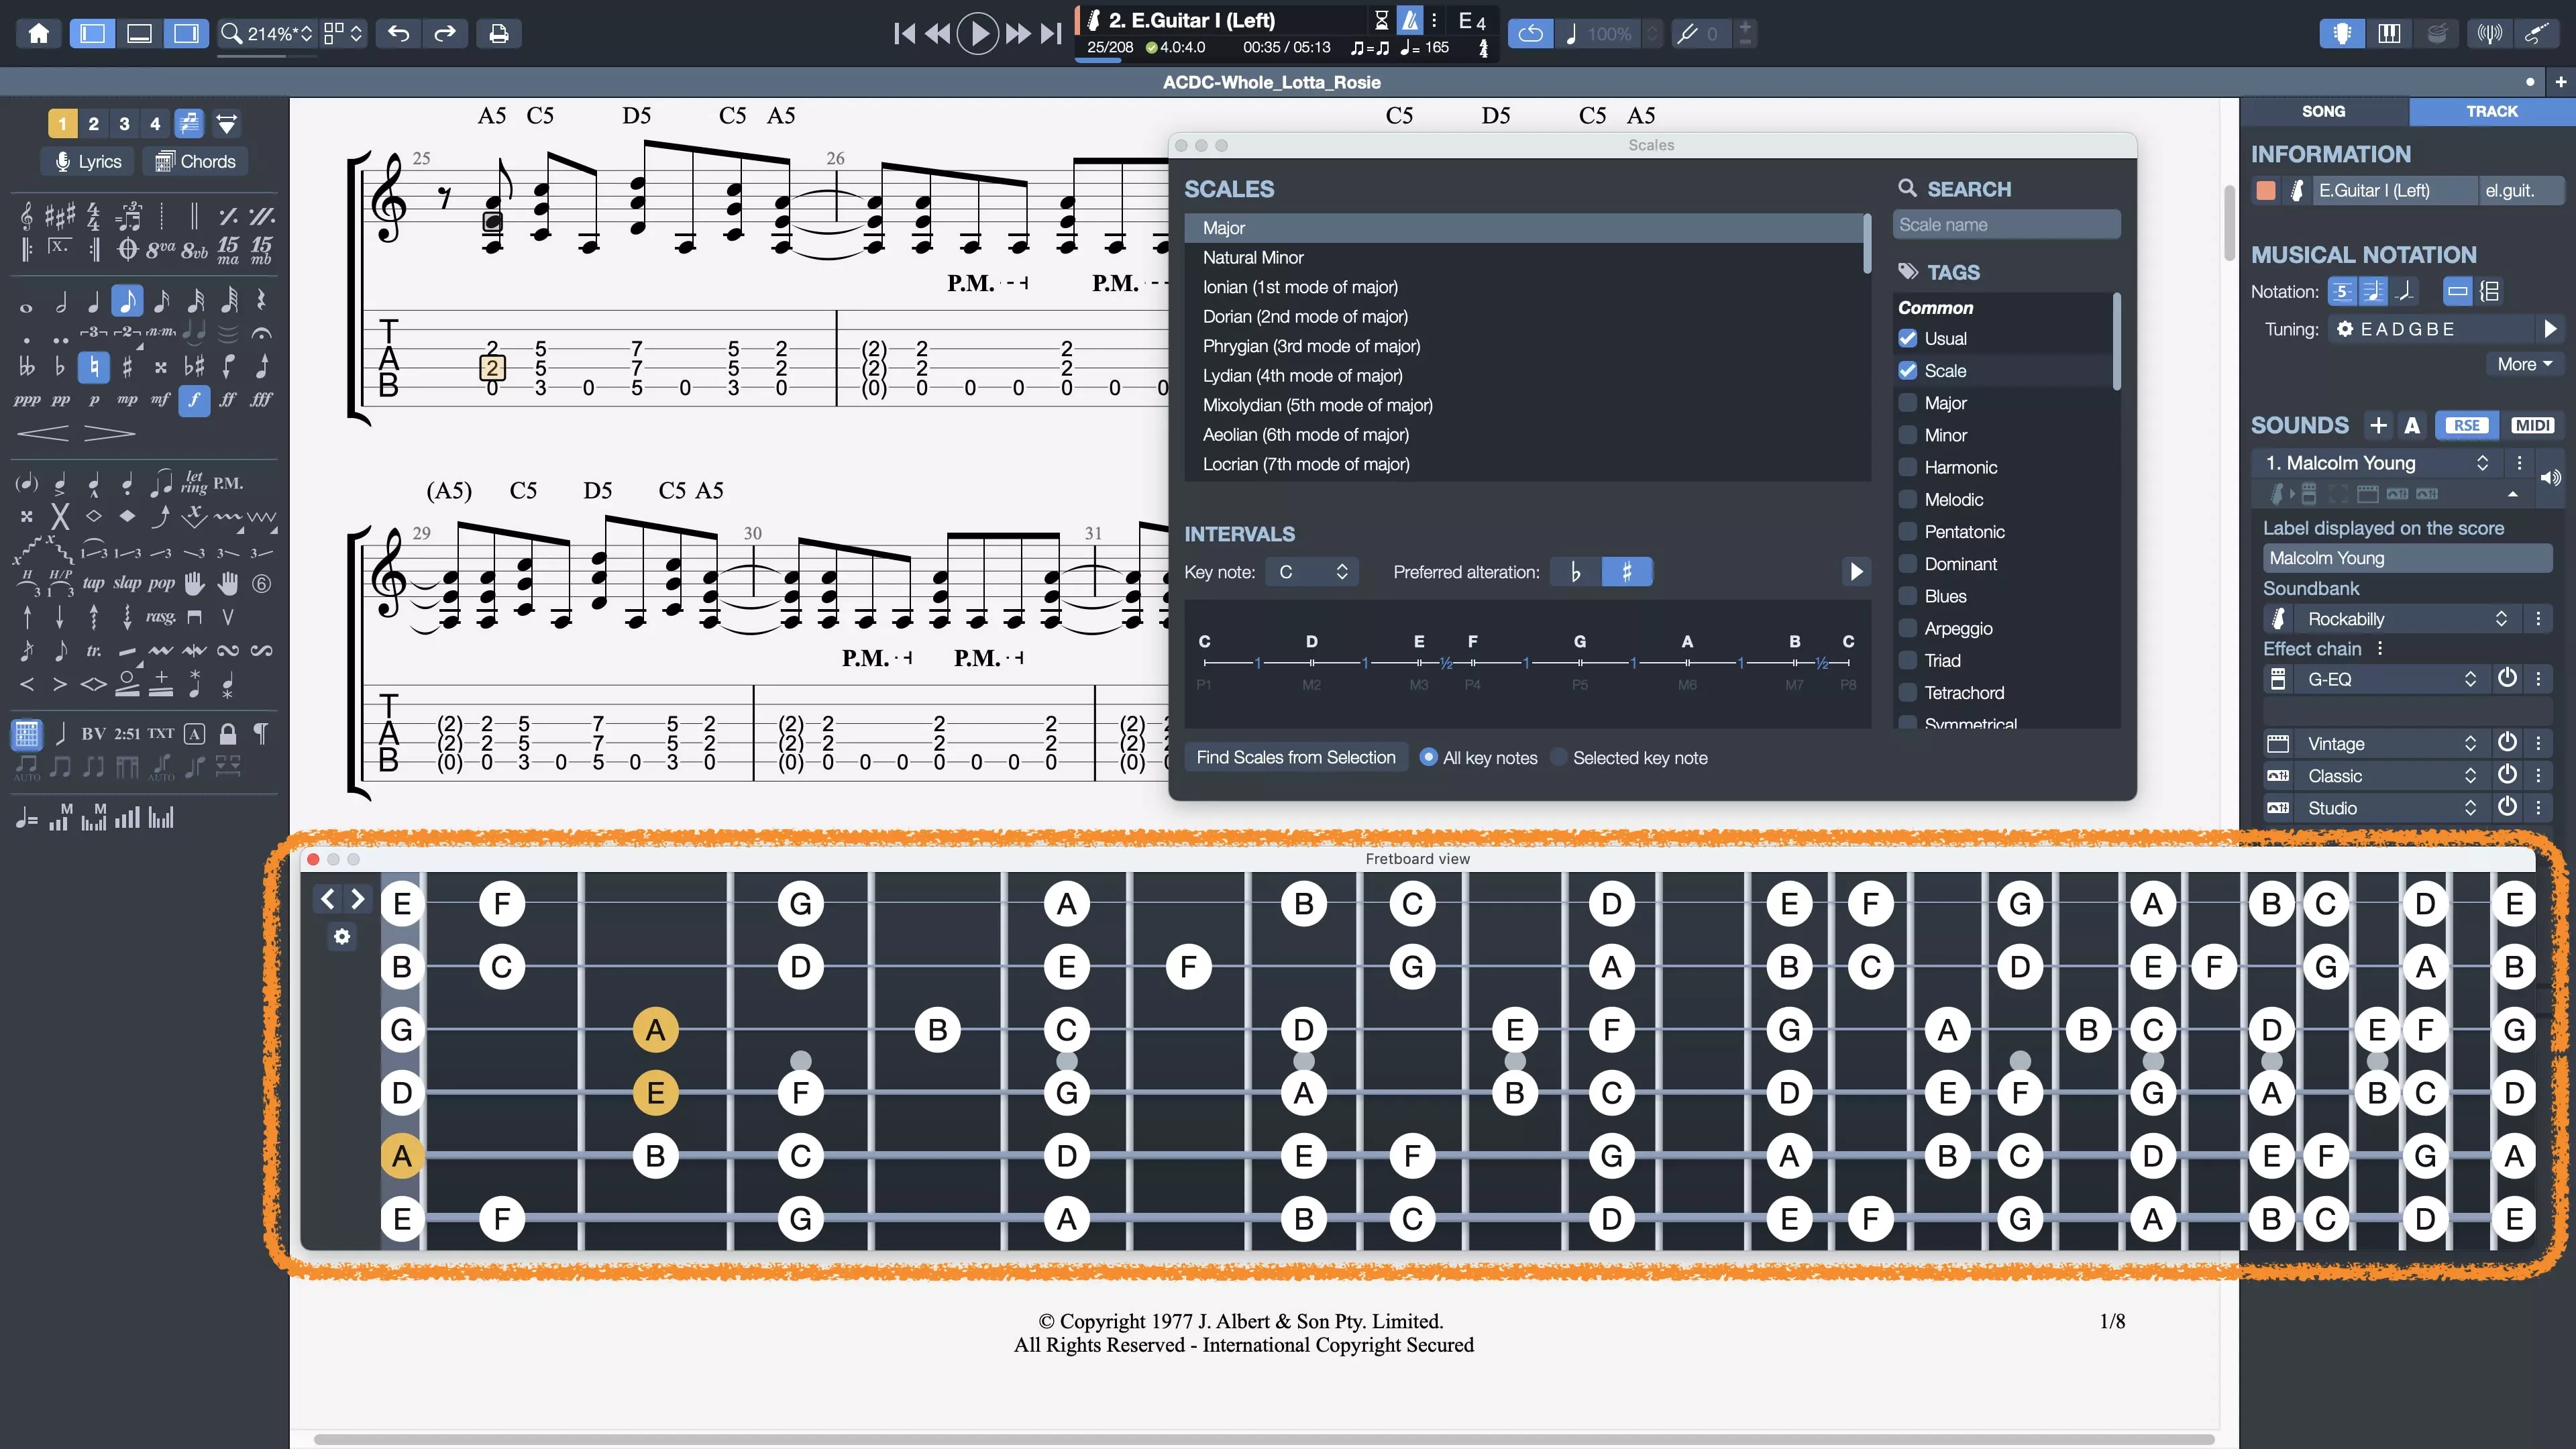Open the zoom level dropdown
Viewport: 2576px width, 1449px height.
coord(266,33)
